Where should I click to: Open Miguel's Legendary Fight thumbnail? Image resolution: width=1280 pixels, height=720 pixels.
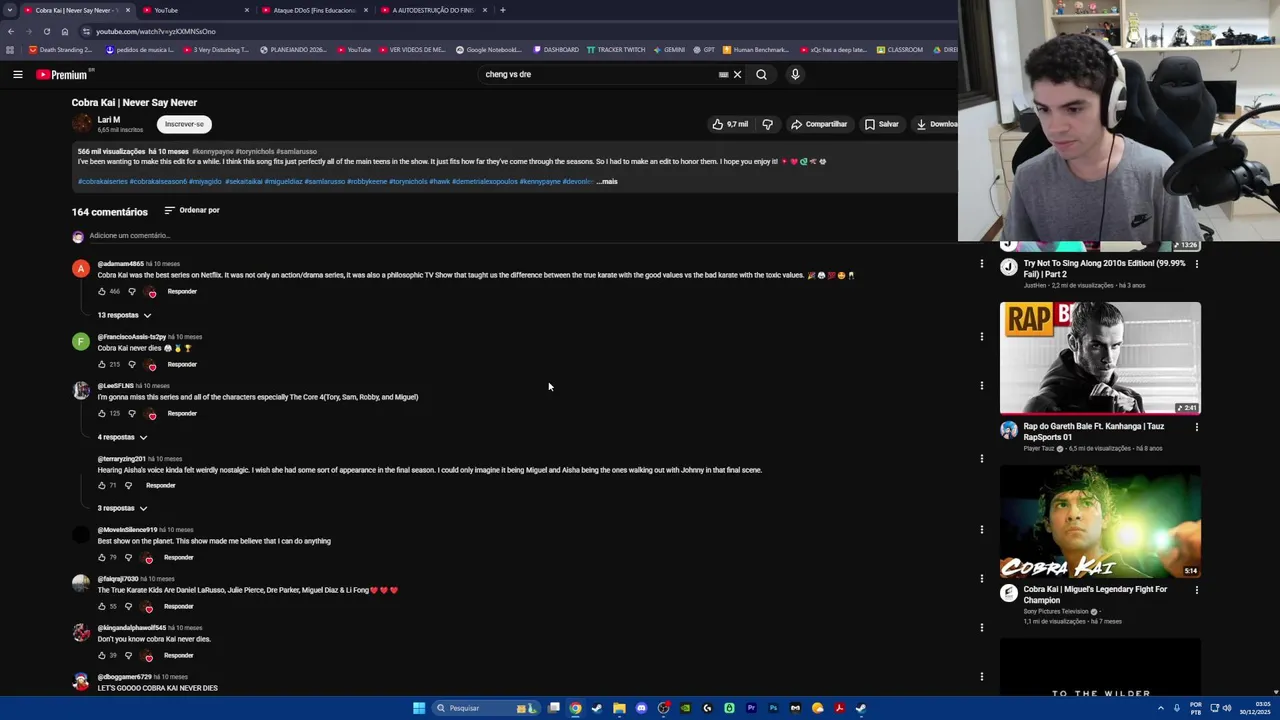tap(1100, 521)
